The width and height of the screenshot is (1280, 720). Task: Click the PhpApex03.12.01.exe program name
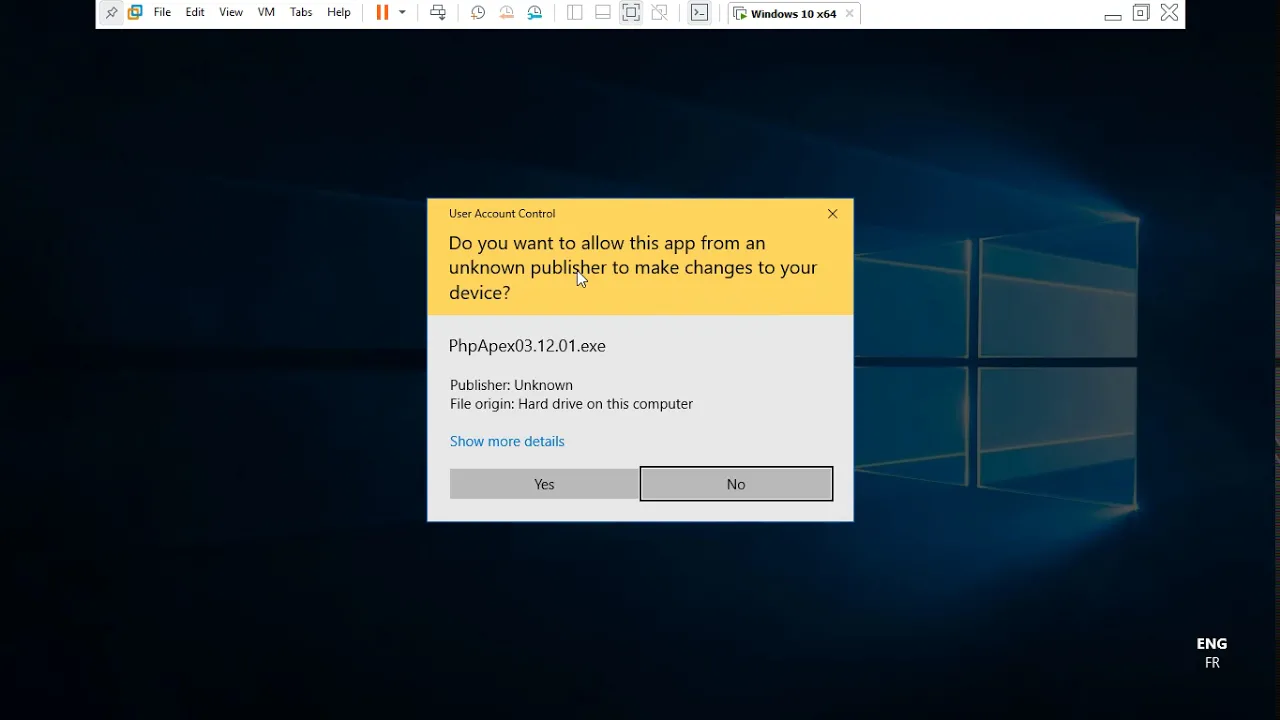(x=527, y=346)
